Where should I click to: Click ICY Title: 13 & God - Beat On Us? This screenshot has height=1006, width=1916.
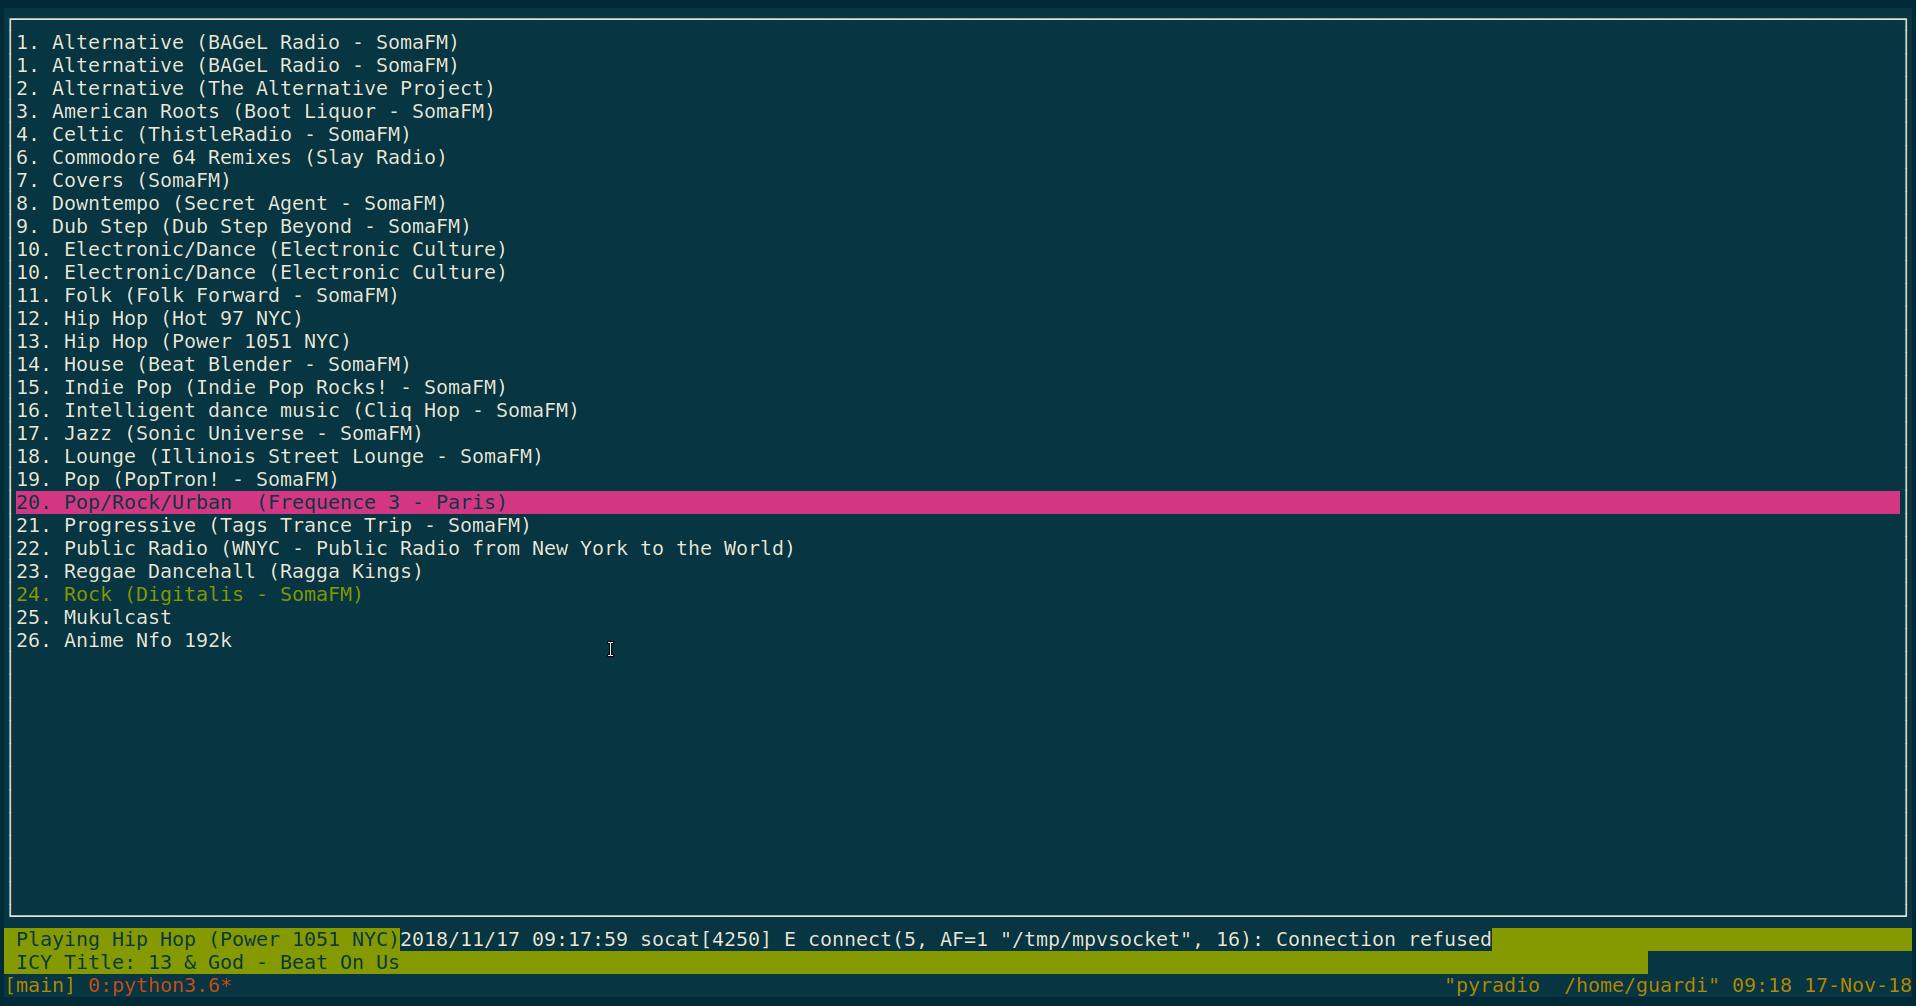207,962
